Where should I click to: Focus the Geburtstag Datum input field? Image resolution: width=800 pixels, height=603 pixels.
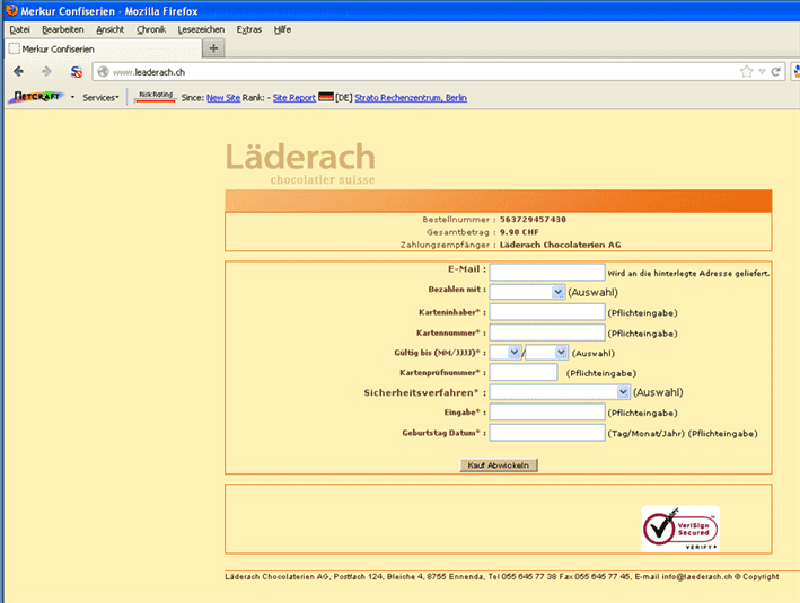[x=547, y=433]
